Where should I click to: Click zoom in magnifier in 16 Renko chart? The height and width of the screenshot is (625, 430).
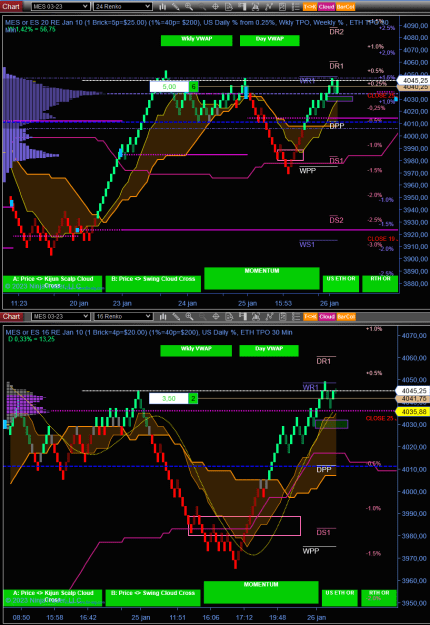click(189, 316)
